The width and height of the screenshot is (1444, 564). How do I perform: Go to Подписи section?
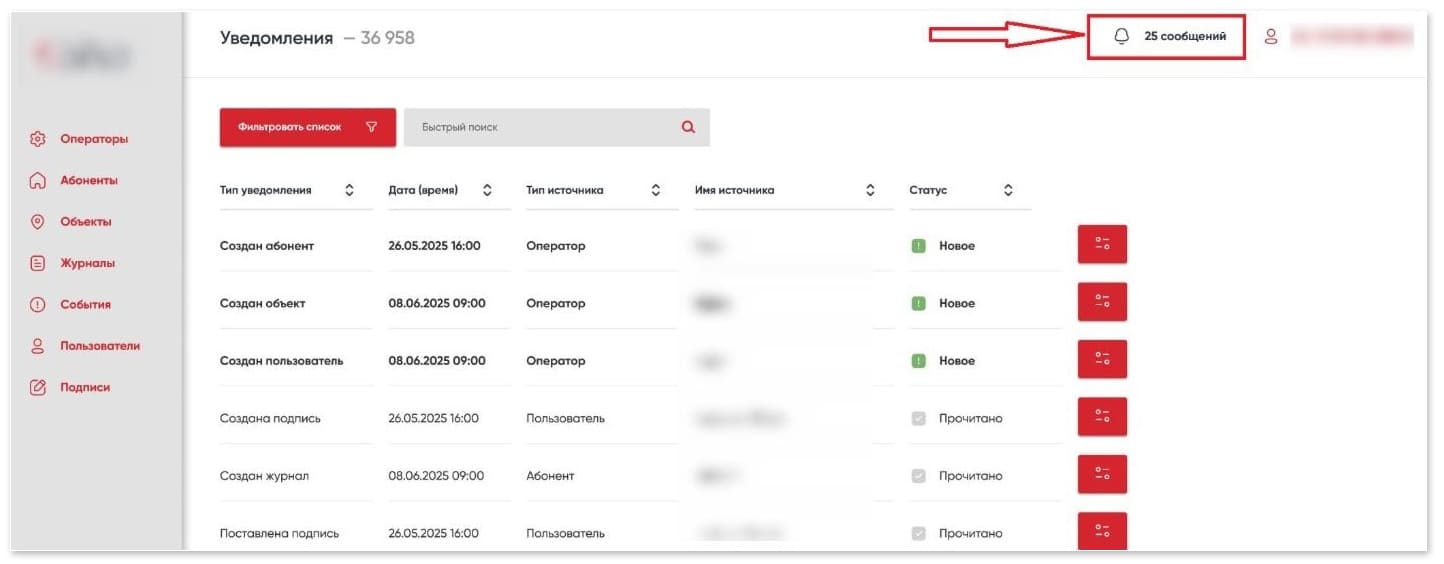(85, 388)
